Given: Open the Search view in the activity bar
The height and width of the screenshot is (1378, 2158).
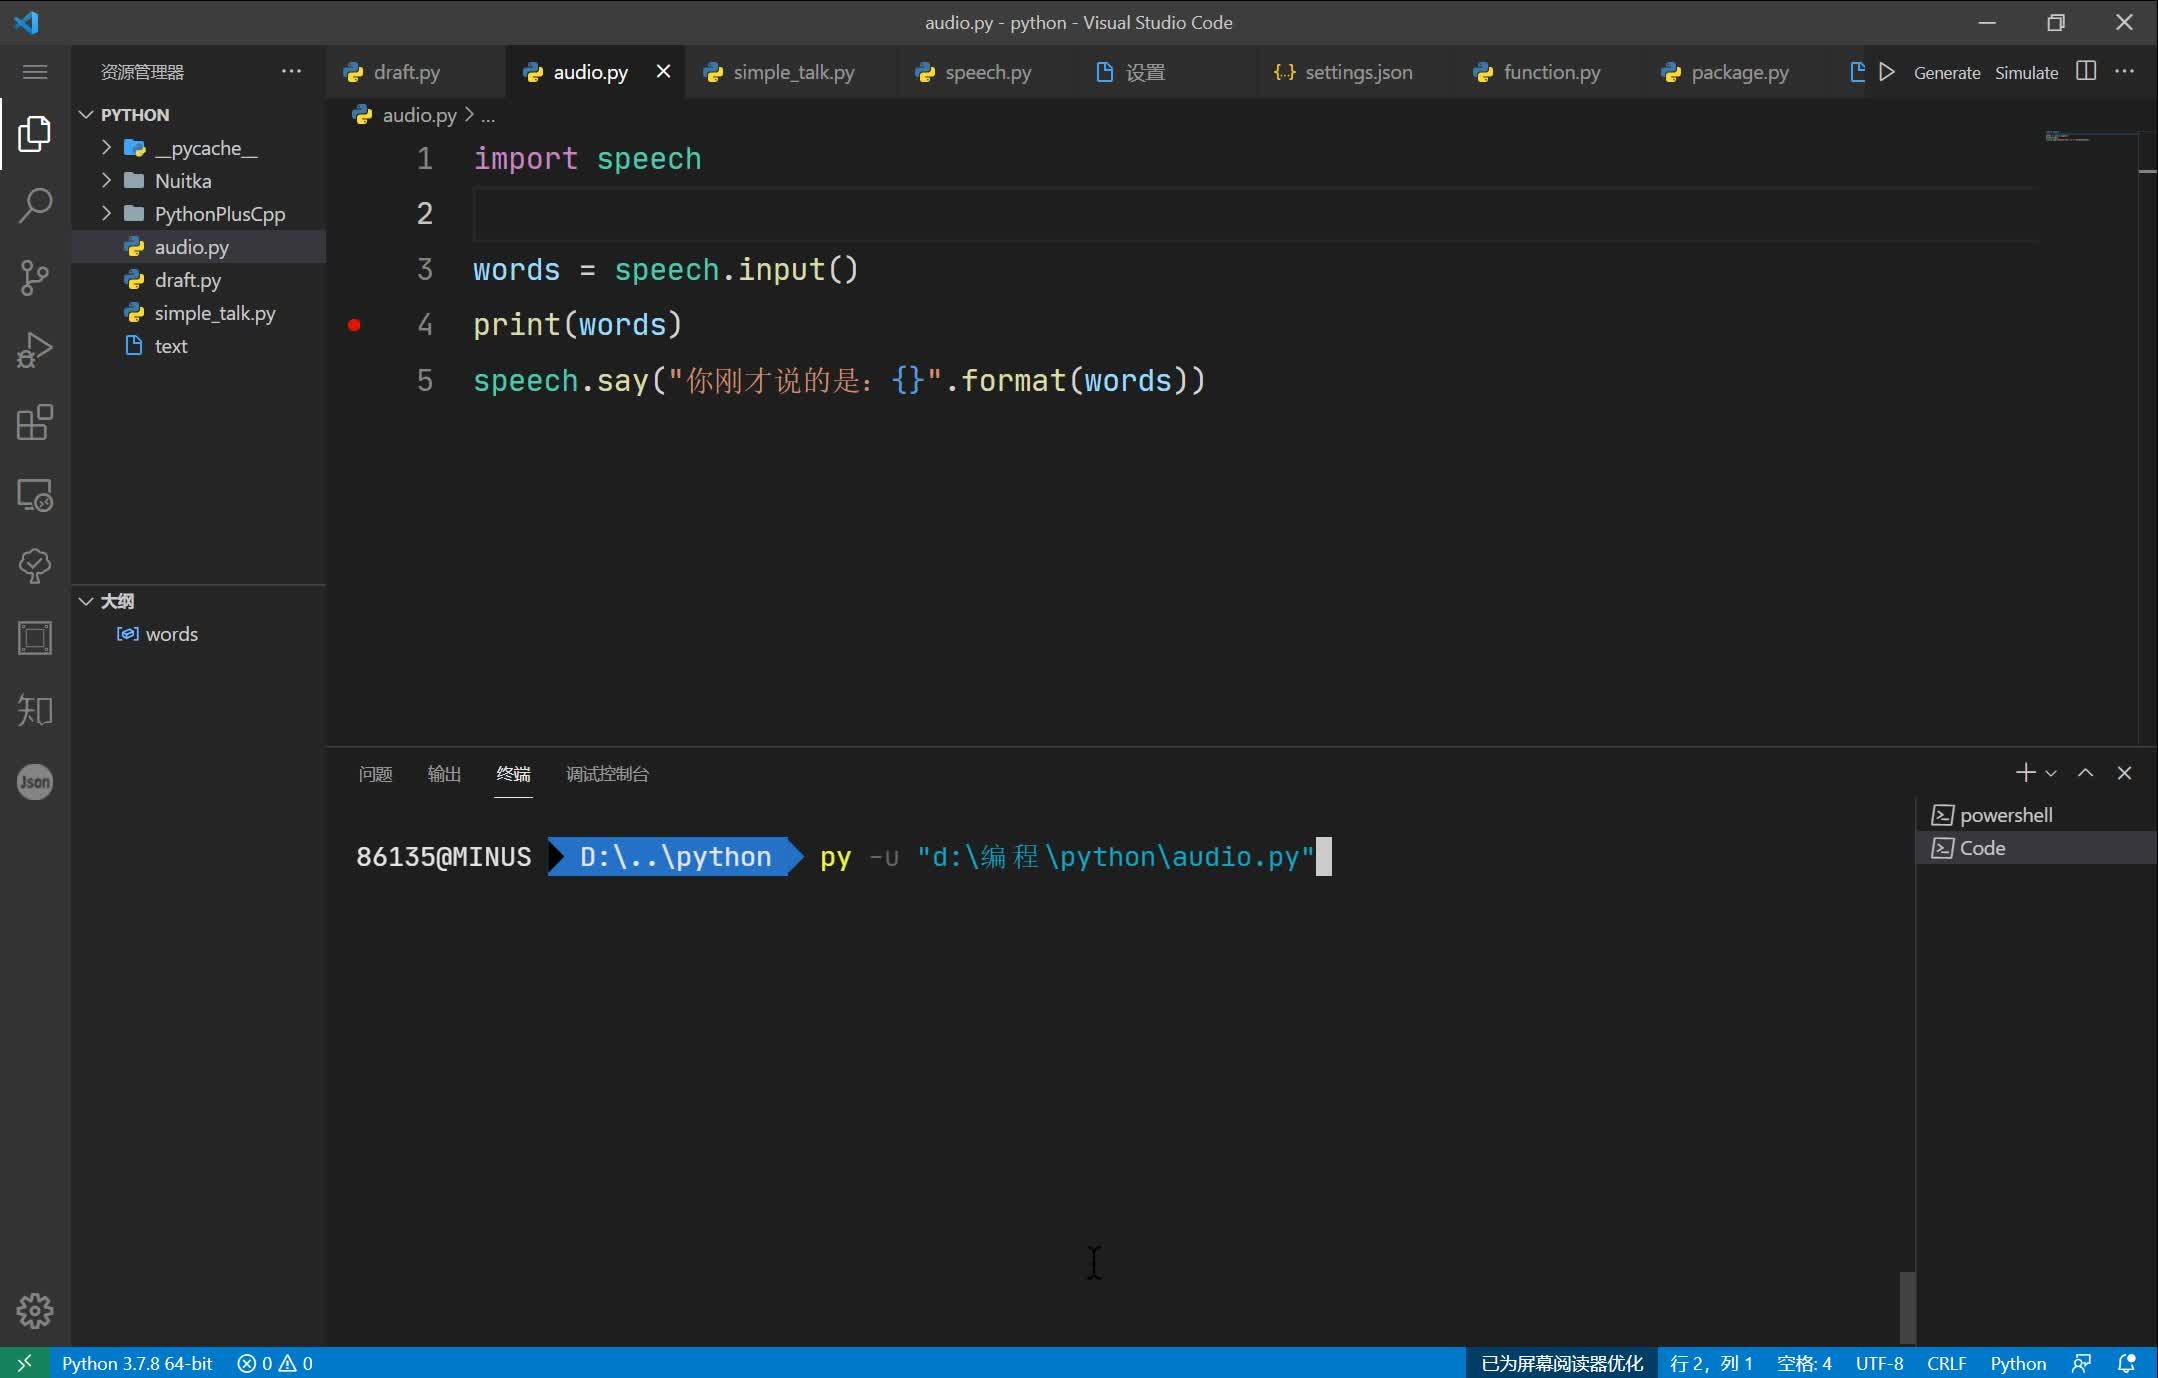Looking at the screenshot, I should click(35, 205).
